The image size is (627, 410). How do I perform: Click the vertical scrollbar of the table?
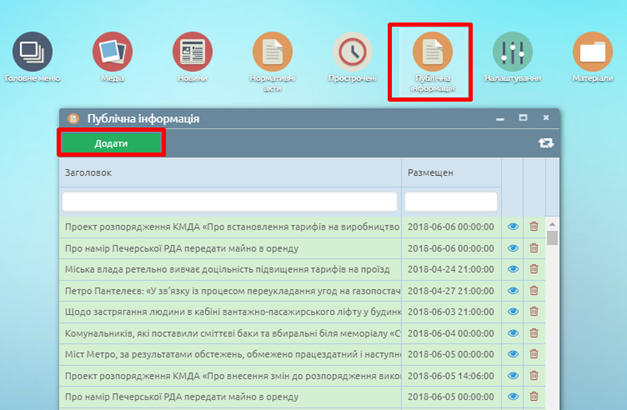[553, 300]
